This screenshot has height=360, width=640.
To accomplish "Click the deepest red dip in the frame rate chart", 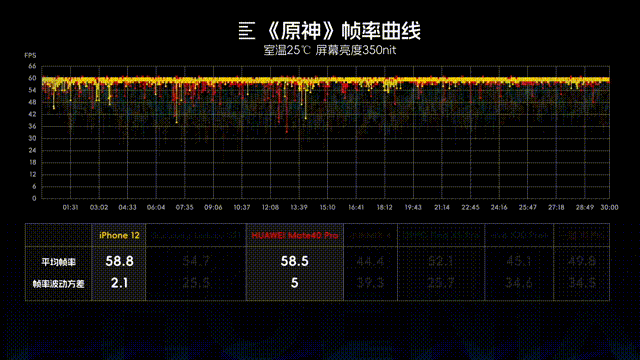I will pos(287,131).
